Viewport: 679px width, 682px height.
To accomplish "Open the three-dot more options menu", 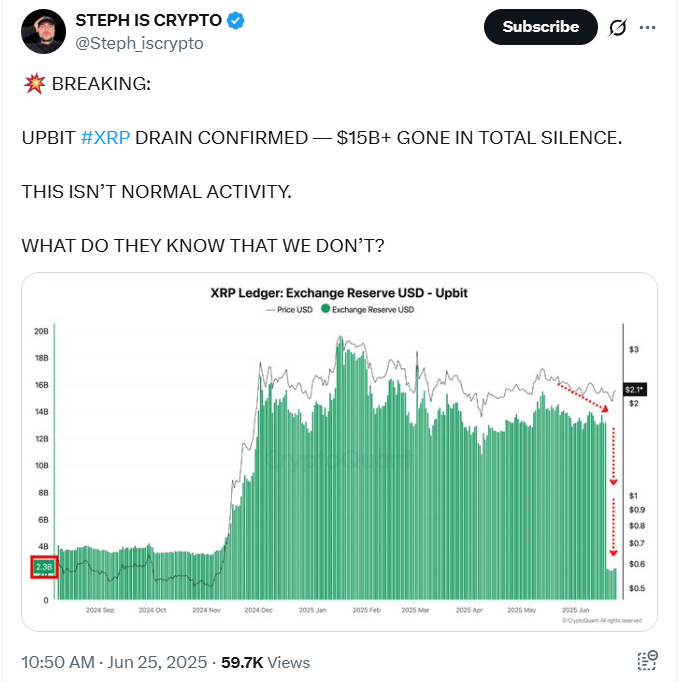I will click(647, 27).
